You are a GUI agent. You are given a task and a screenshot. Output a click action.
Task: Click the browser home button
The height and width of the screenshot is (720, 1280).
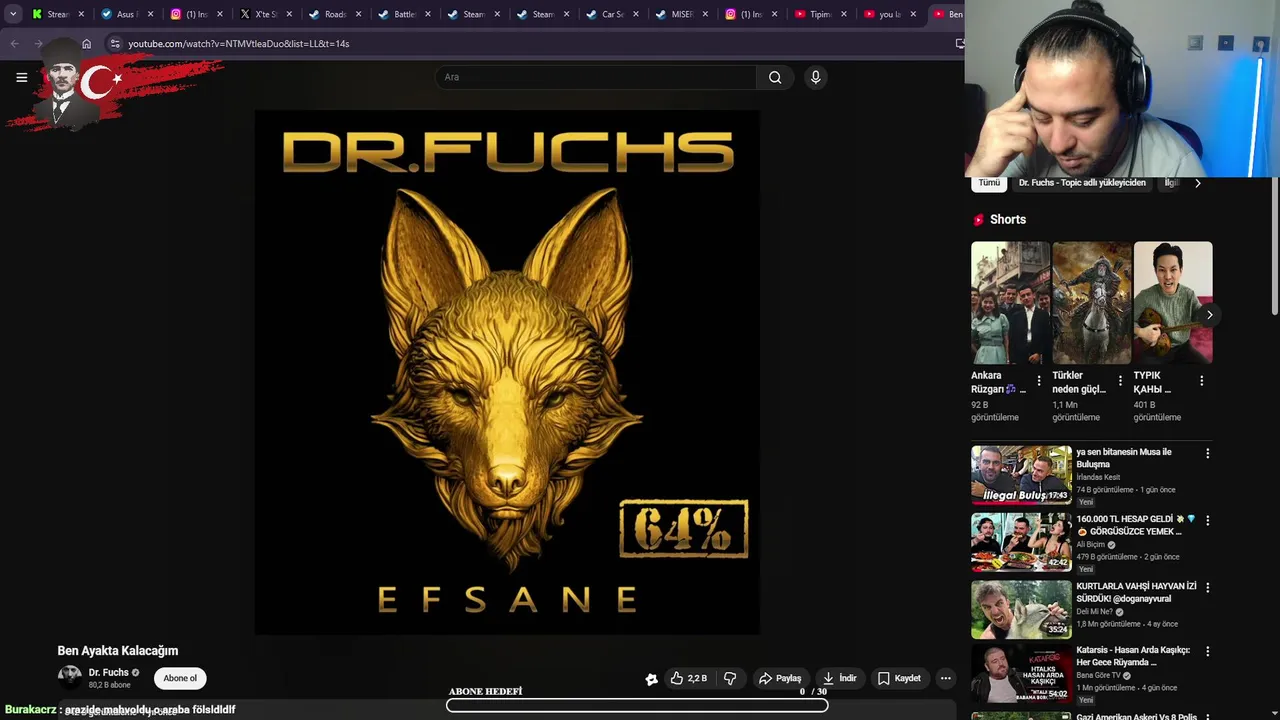coord(86,44)
